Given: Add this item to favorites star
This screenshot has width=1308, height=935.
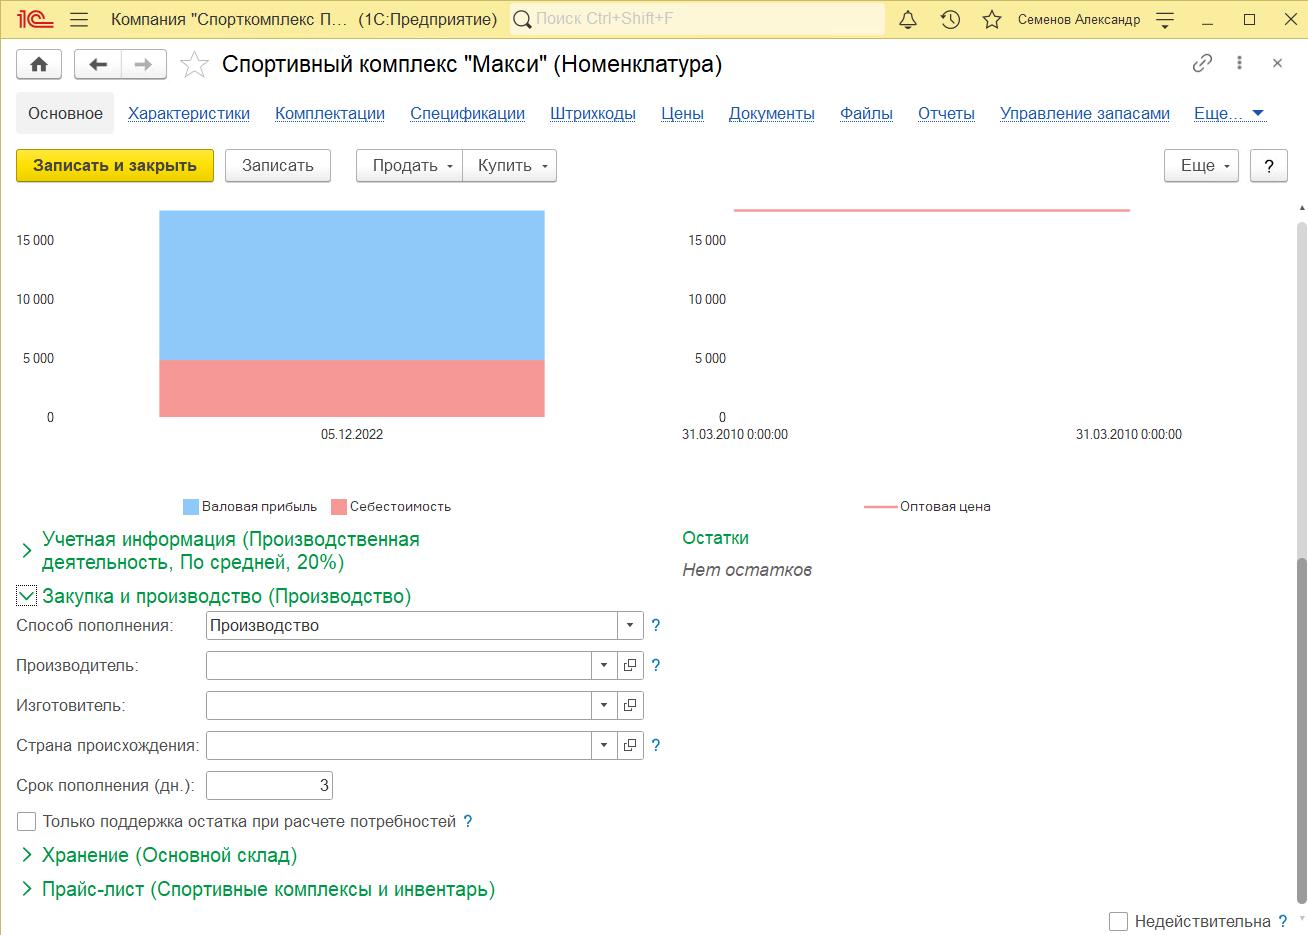Looking at the screenshot, I should tap(194, 65).
